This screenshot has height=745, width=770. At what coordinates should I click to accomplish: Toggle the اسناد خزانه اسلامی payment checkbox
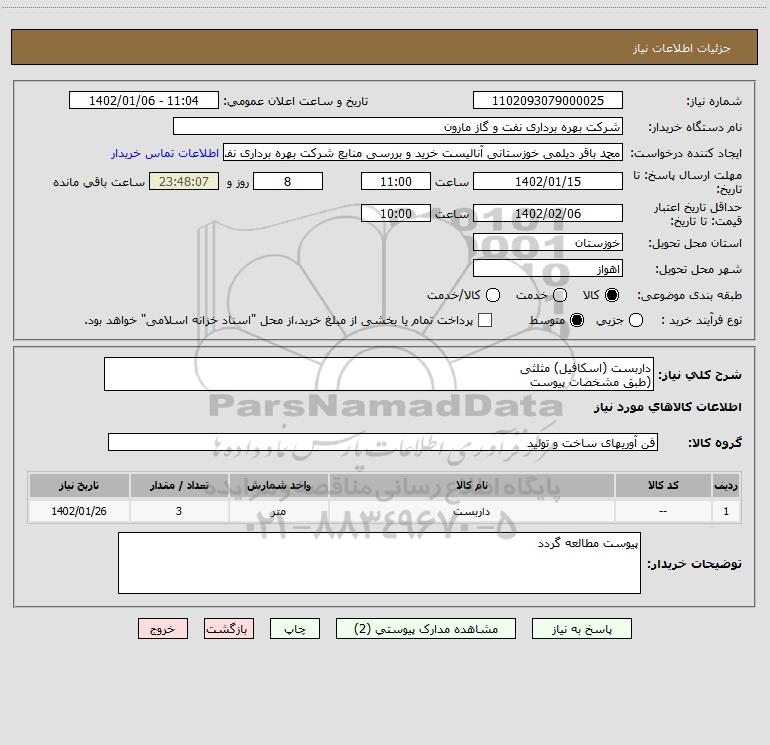485,320
